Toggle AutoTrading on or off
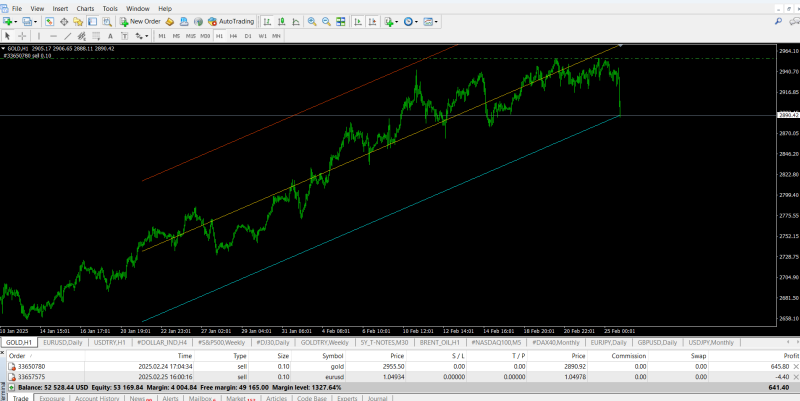This screenshot has height=401, width=800. [231, 21]
